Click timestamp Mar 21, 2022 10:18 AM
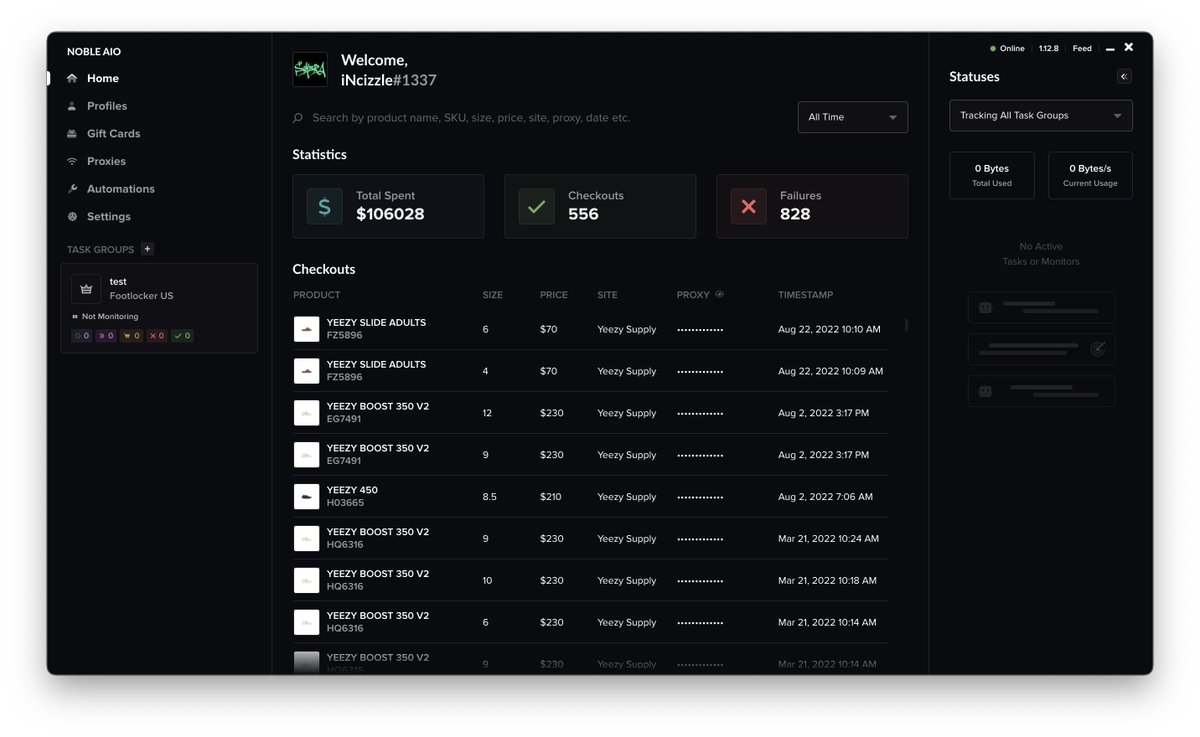Viewport: 1200px width, 737px height. click(x=828, y=581)
